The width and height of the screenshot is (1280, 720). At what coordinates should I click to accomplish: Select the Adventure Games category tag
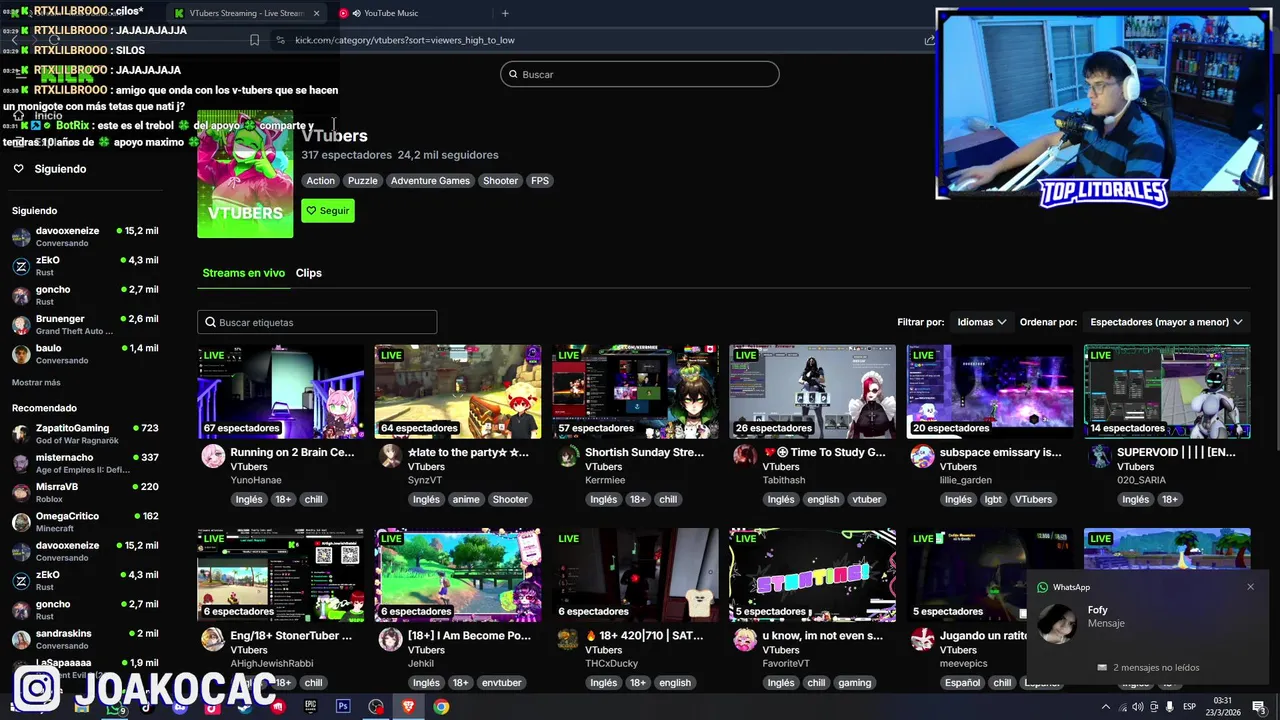tap(430, 181)
